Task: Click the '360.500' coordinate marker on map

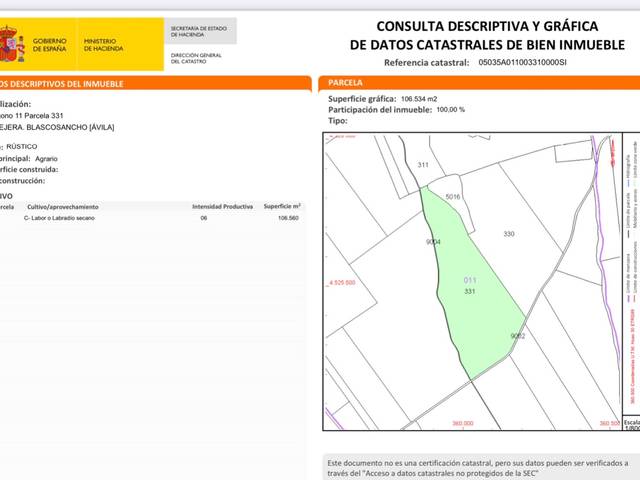Action: pos(610,423)
